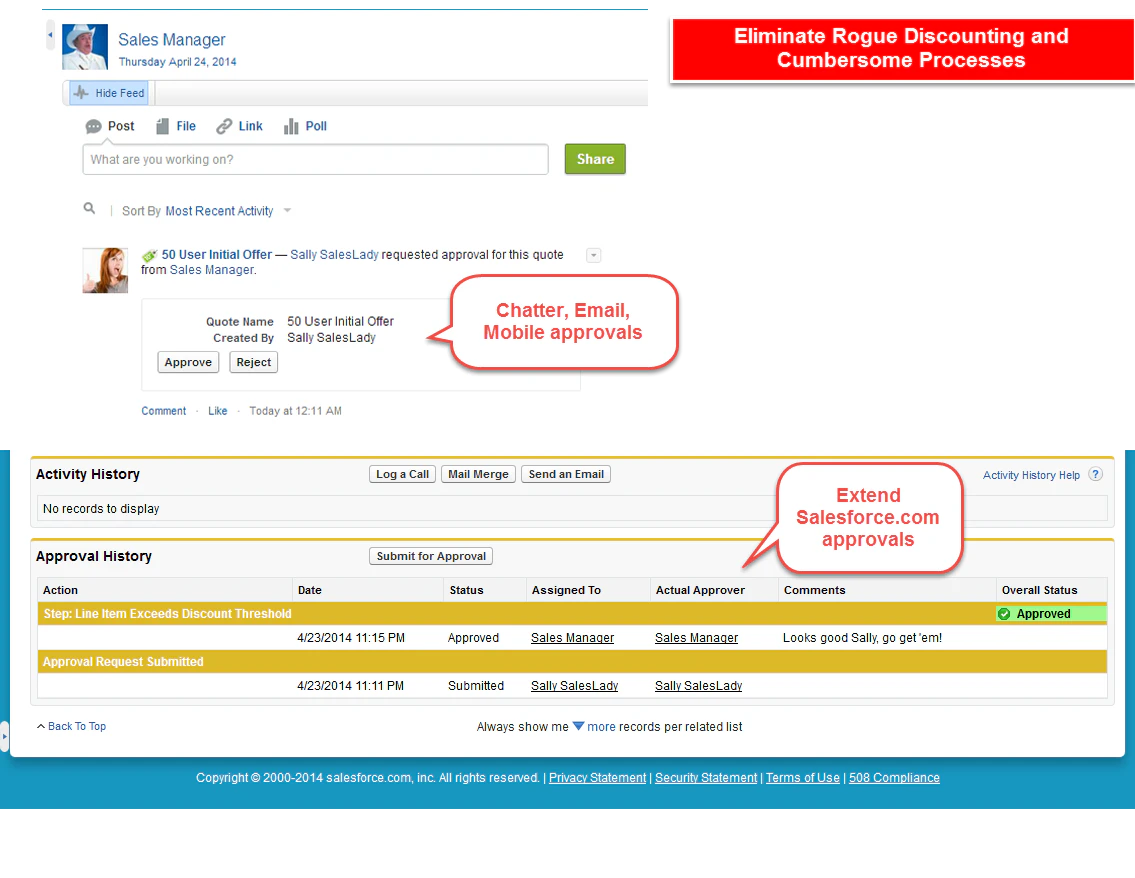Image resolution: width=1135 pixels, height=878 pixels.
Task: Click the quote tag icon beside 50 User Initial Offer
Action: coord(149,256)
